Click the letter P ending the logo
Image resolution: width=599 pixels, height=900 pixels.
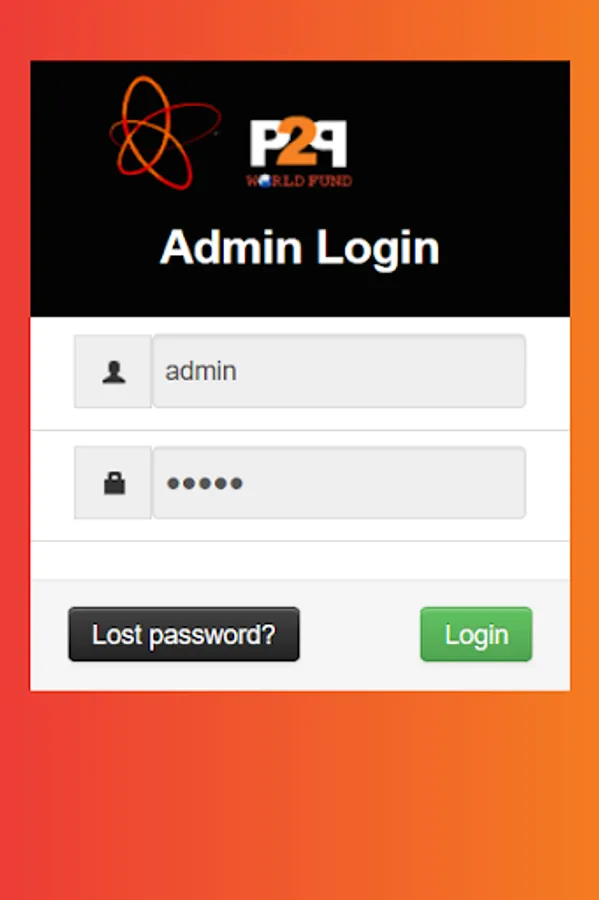click(x=332, y=143)
